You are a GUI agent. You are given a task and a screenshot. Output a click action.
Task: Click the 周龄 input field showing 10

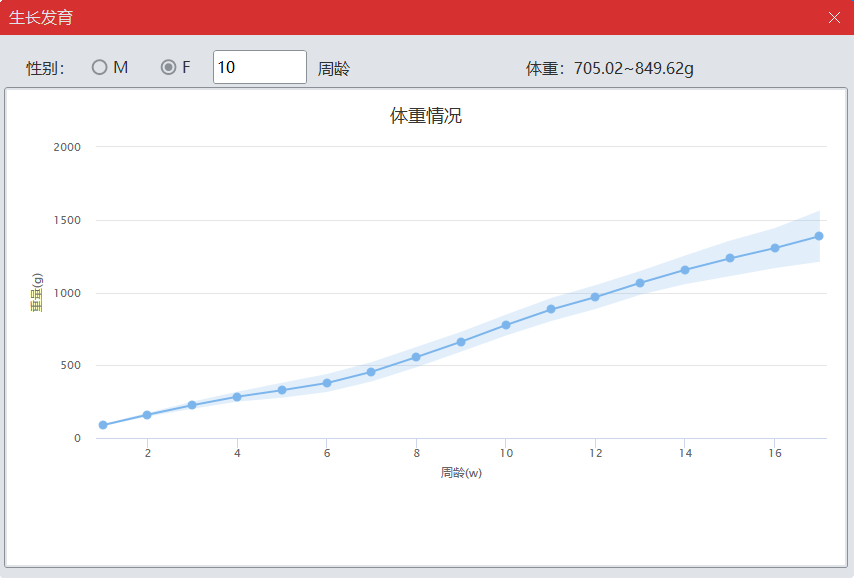[259, 67]
